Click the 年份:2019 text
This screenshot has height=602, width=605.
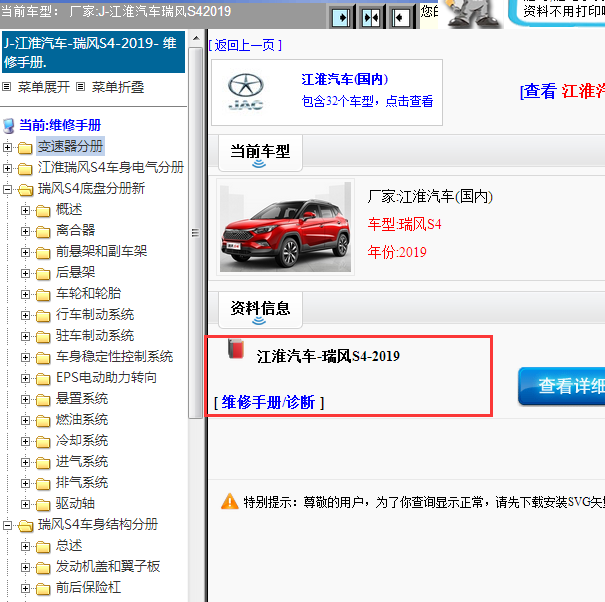pos(397,252)
